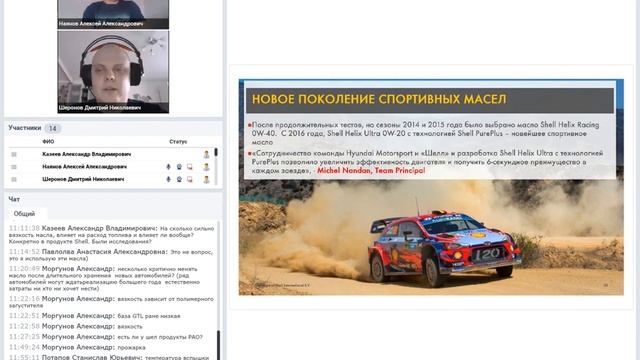Click the Участники panel title

point(24,128)
